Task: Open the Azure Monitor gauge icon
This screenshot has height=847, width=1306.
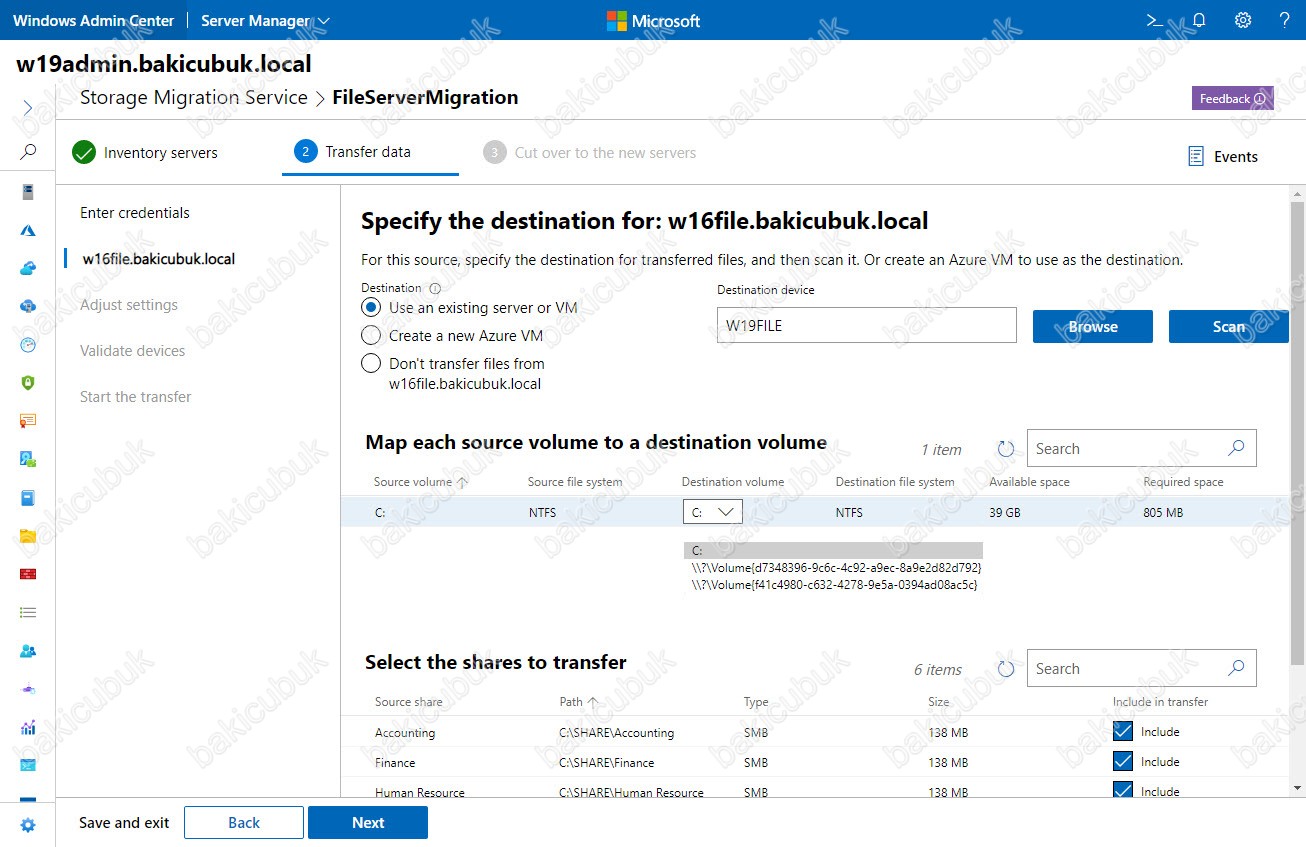Action: coord(28,345)
